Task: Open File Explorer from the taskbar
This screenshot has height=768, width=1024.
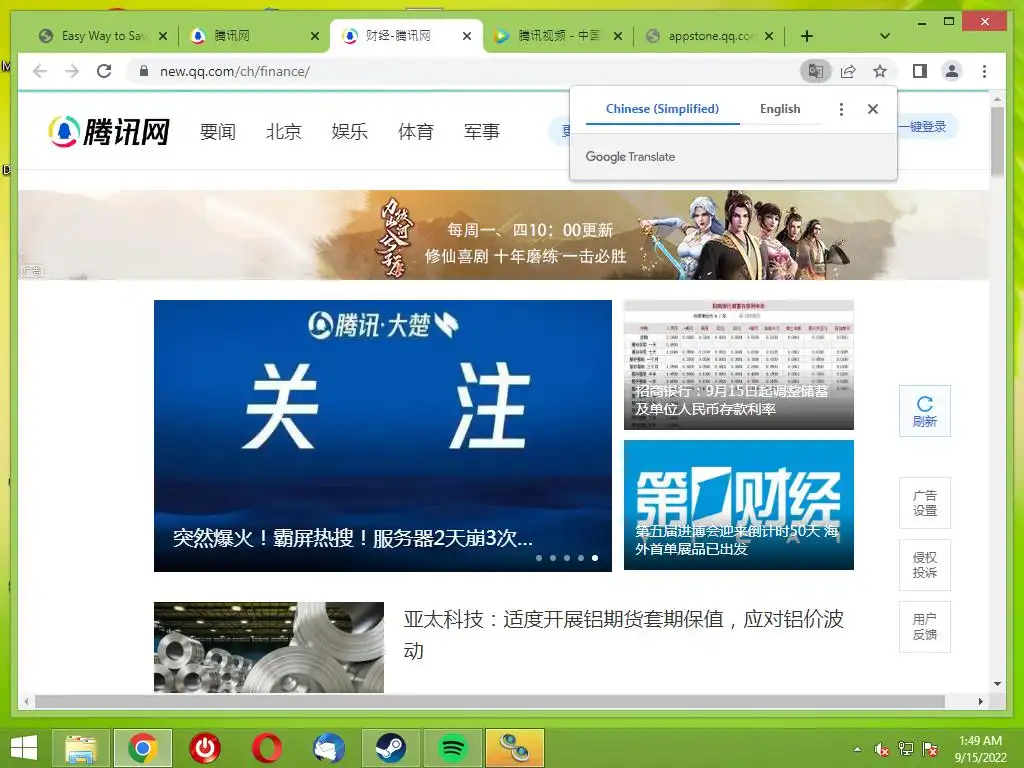Action: tap(81, 748)
